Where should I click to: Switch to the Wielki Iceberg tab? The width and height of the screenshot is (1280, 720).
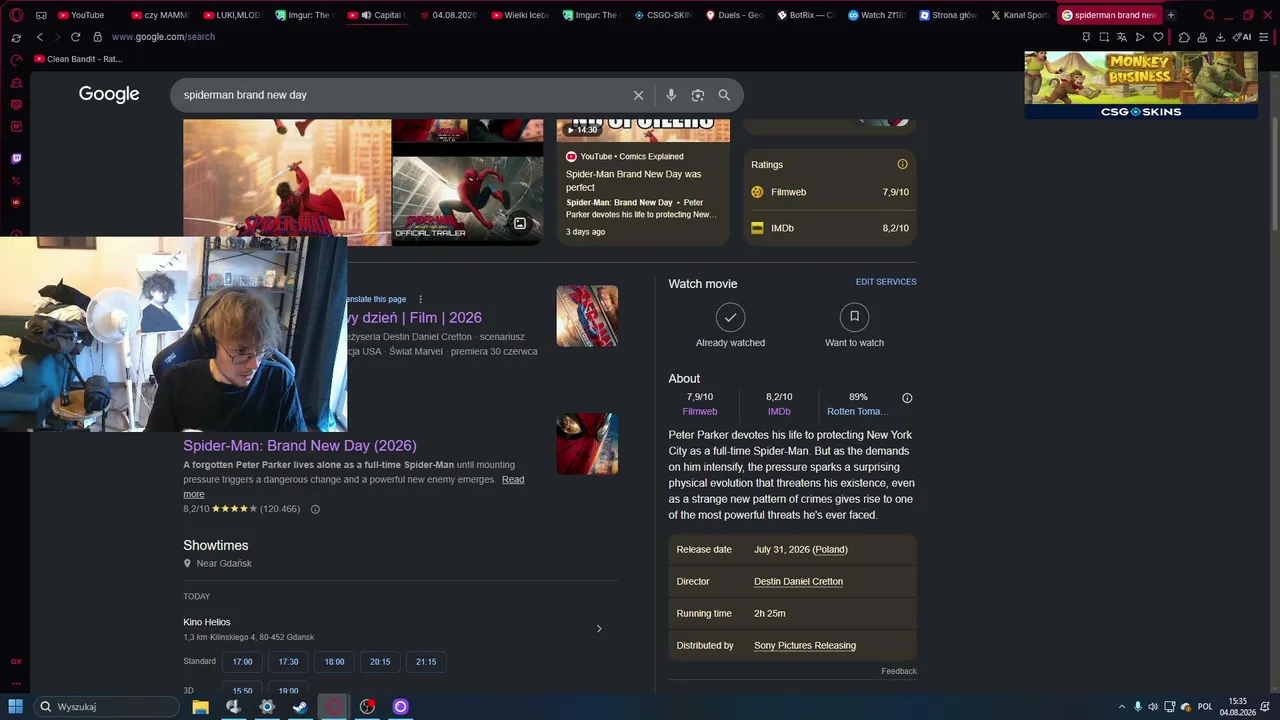click(523, 15)
